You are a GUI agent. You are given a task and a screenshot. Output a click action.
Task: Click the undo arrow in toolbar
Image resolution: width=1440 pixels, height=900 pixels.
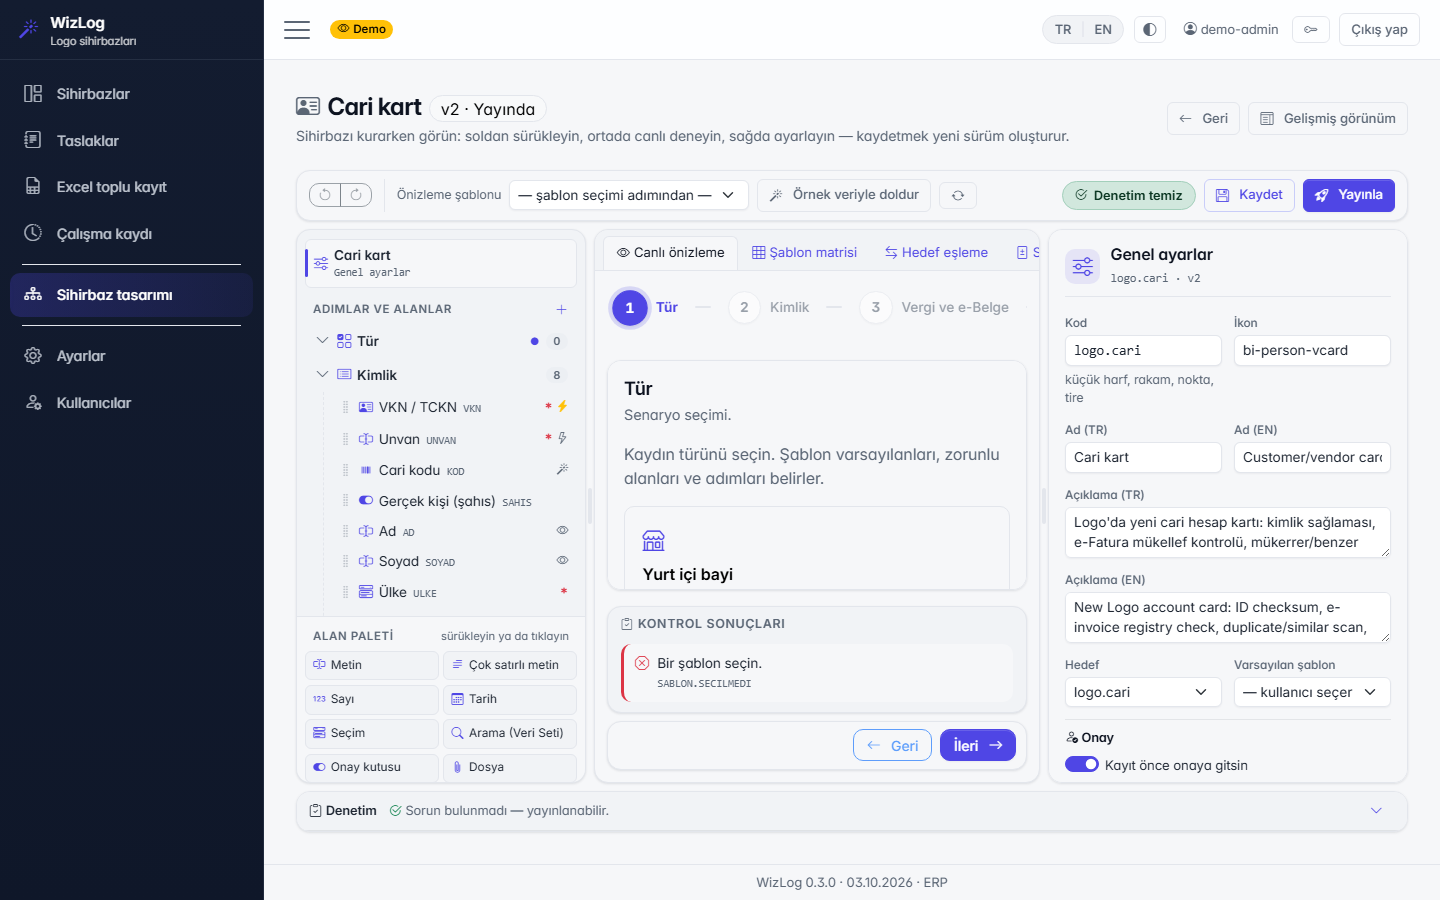tap(325, 195)
